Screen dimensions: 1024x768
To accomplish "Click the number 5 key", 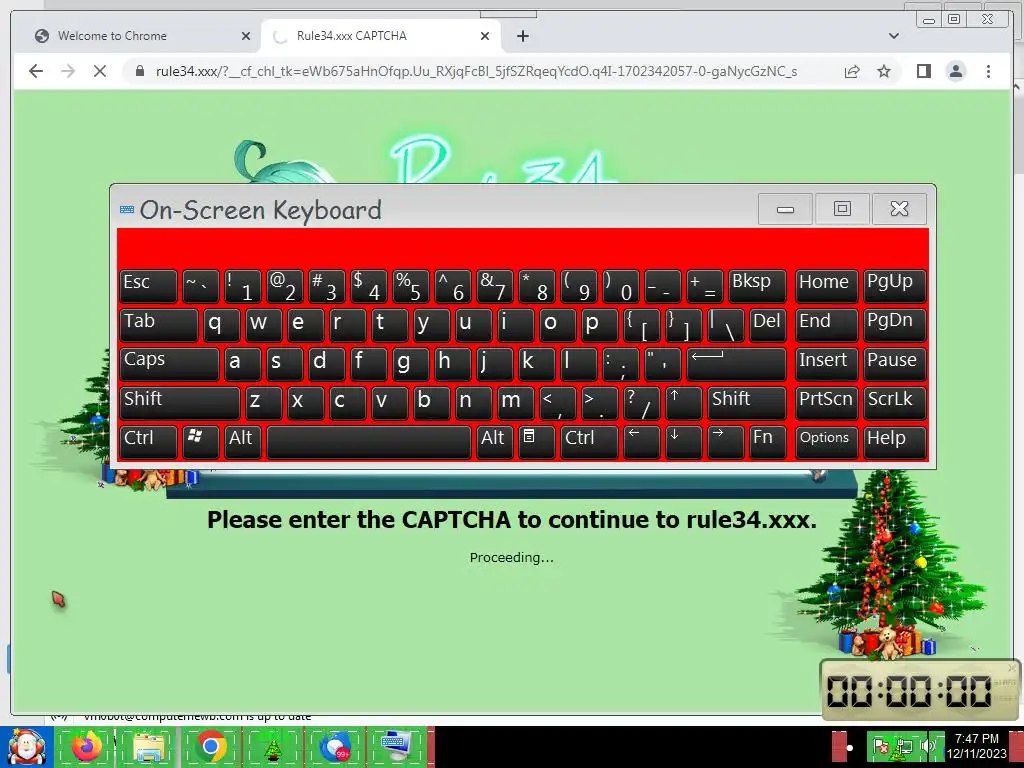I will (x=410, y=285).
